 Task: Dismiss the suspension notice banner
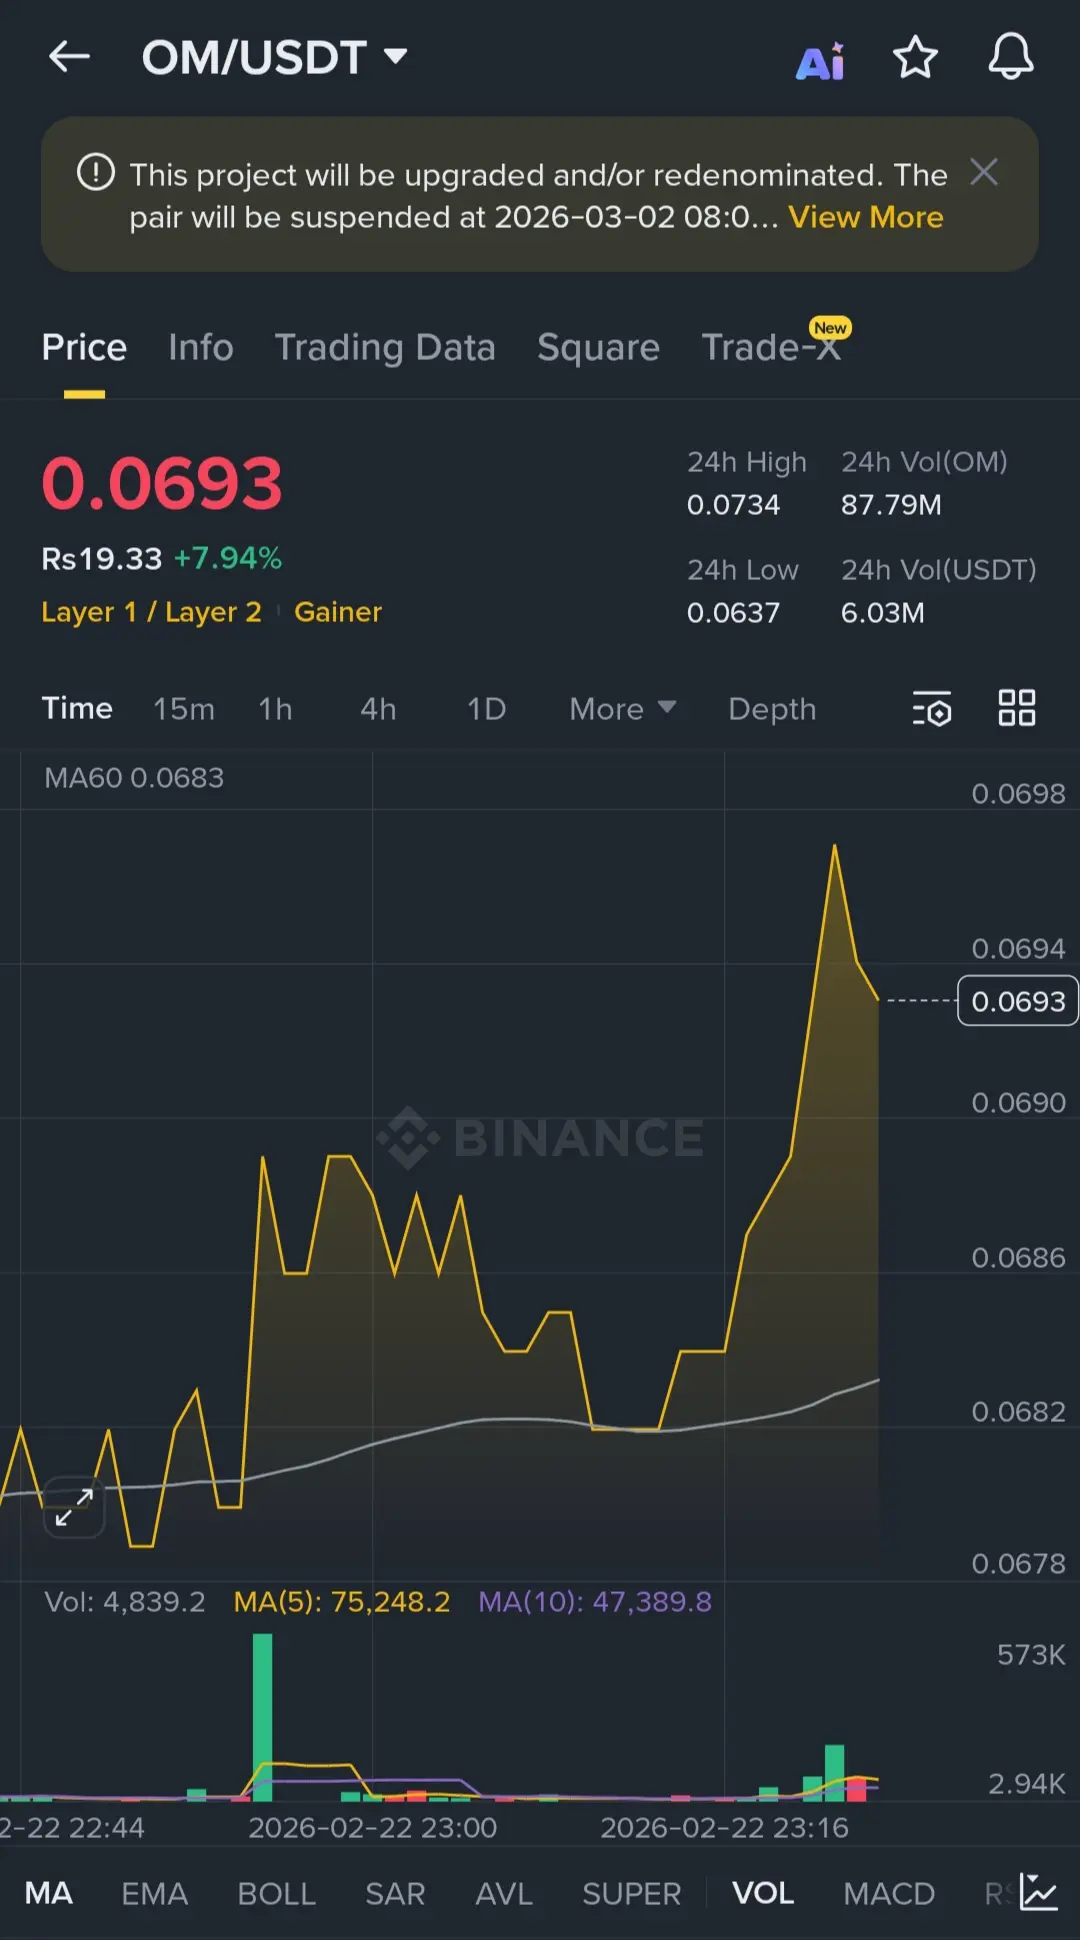tap(984, 172)
